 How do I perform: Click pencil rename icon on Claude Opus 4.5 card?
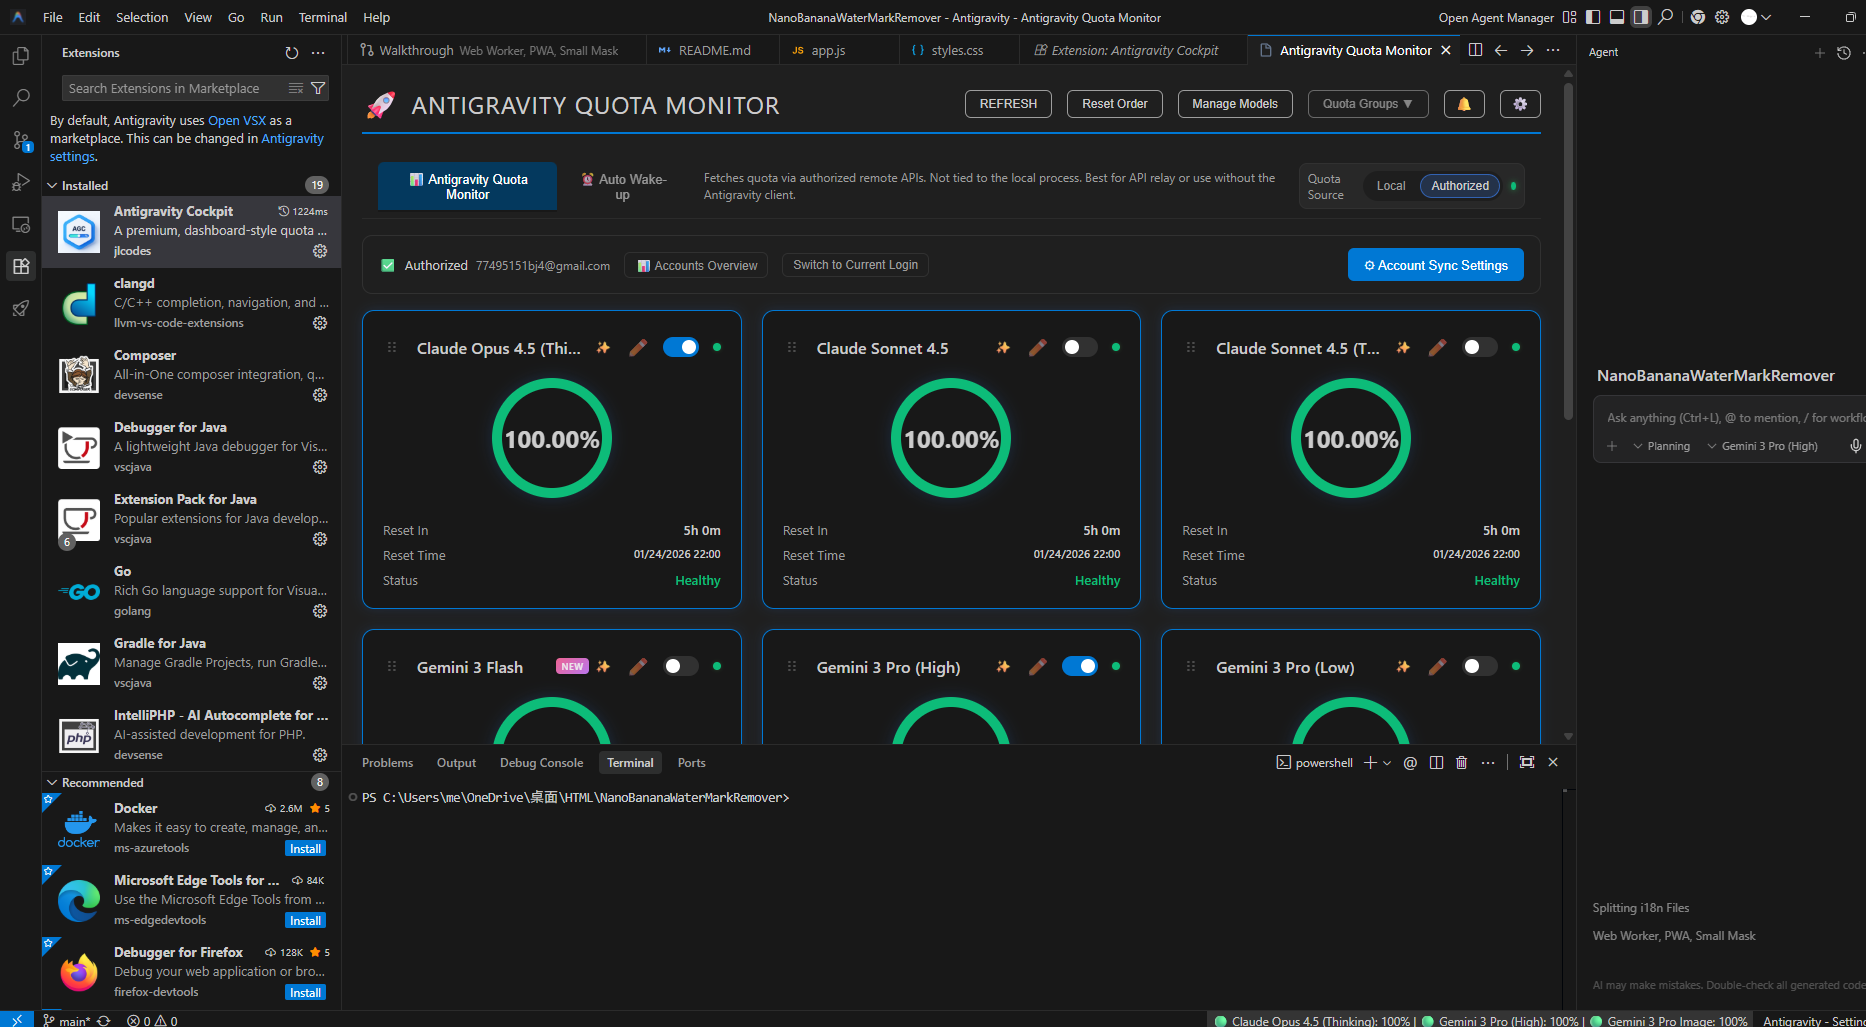coord(638,348)
